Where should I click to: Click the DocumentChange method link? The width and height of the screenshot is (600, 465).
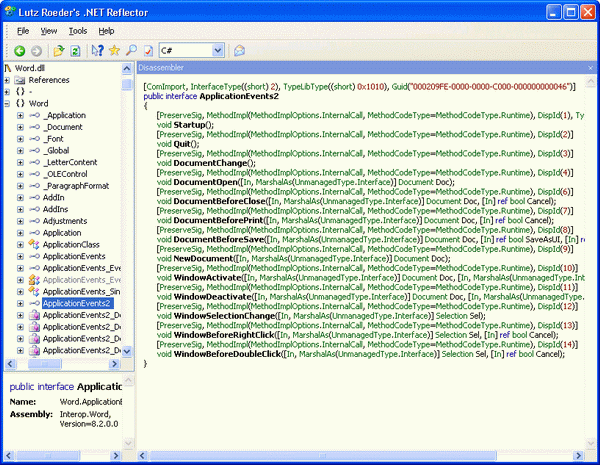(210, 163)
